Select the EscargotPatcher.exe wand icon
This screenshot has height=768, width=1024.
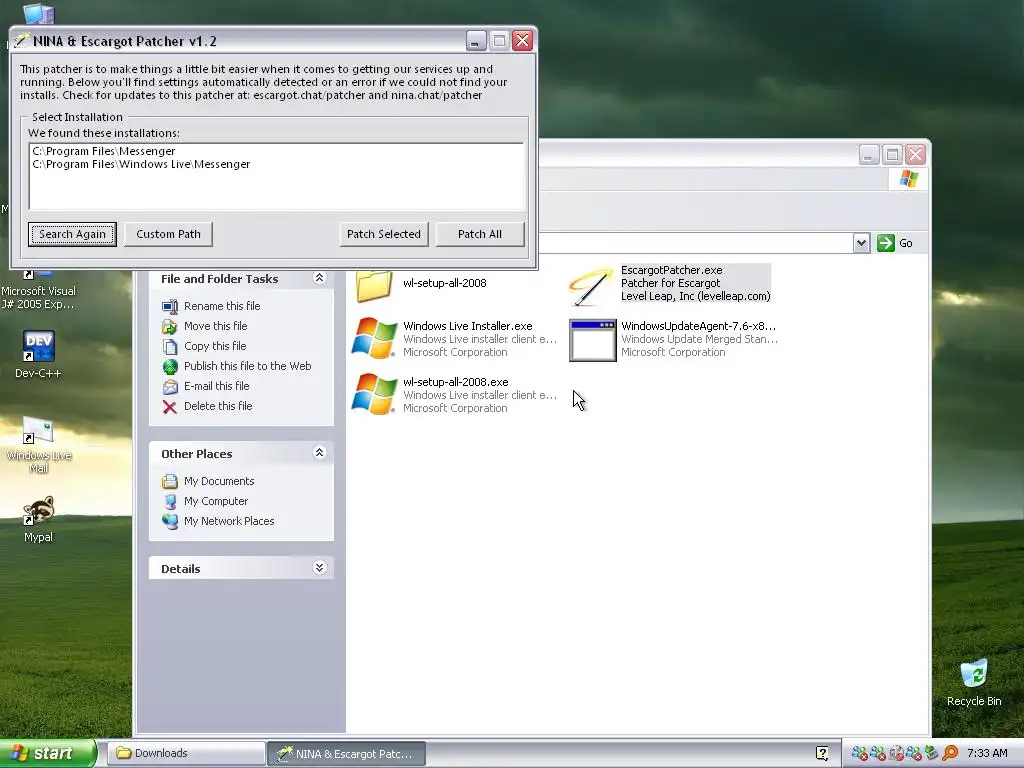click(x=591, y=285)
